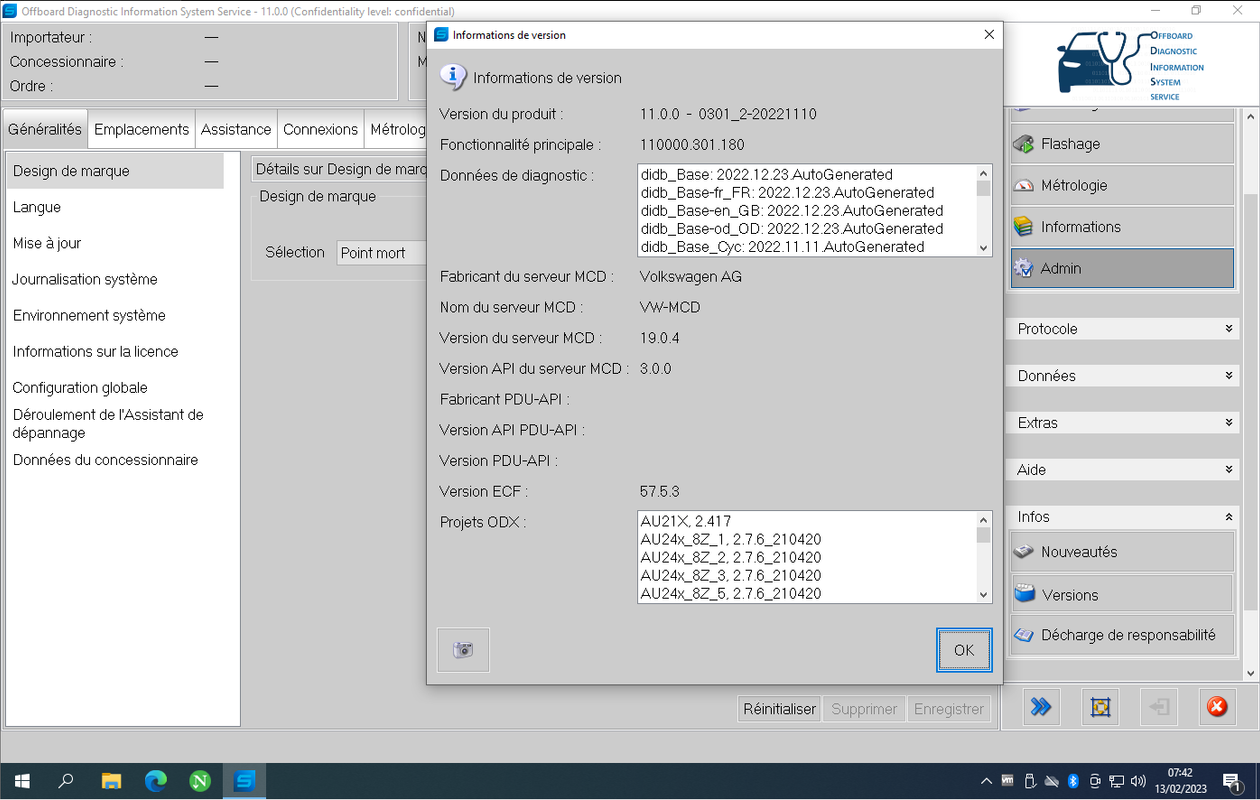The width and height of the screenshot is (1260, 800).
Task: Expand the Données section
Action: click(1124, 376)
